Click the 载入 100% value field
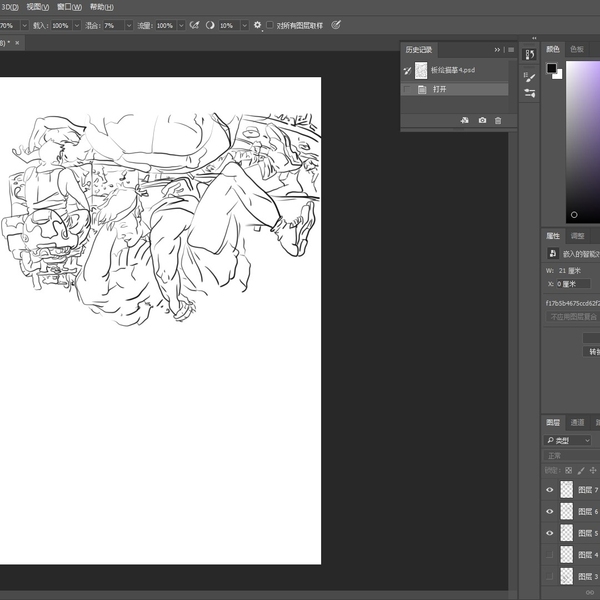The image size is (600, 600). pyautogui.click(x=62, y=25)
